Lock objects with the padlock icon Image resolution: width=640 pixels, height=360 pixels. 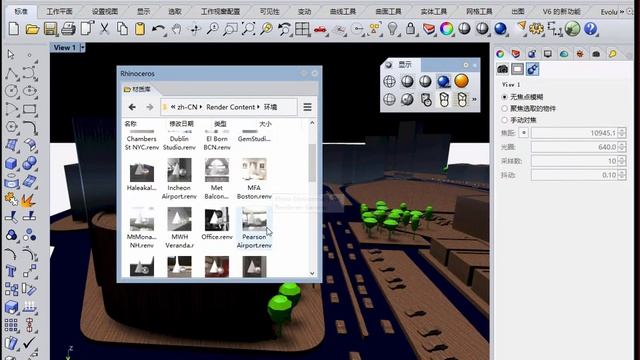(x=410, y=29)
